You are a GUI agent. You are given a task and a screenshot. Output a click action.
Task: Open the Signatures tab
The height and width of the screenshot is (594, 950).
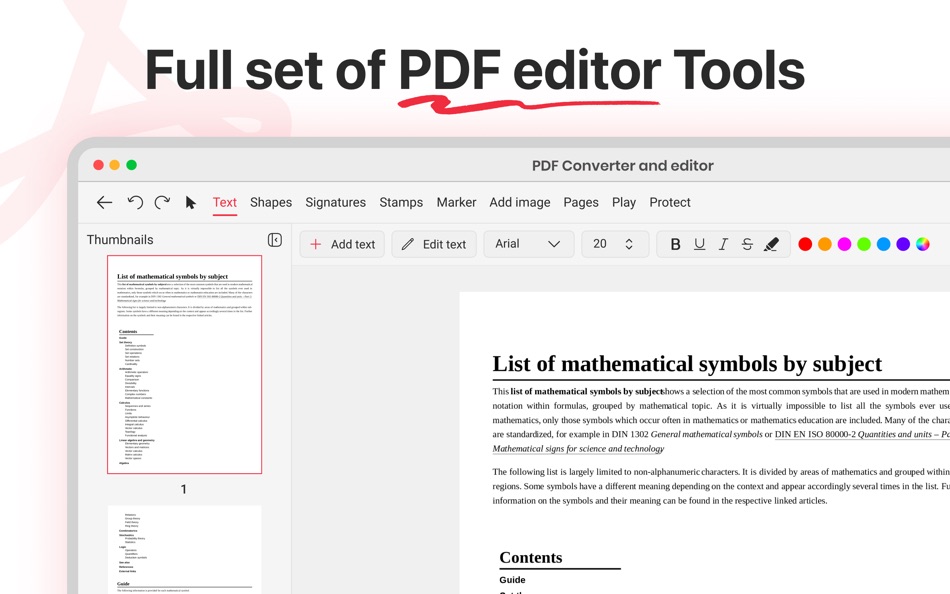pos(336,202)
